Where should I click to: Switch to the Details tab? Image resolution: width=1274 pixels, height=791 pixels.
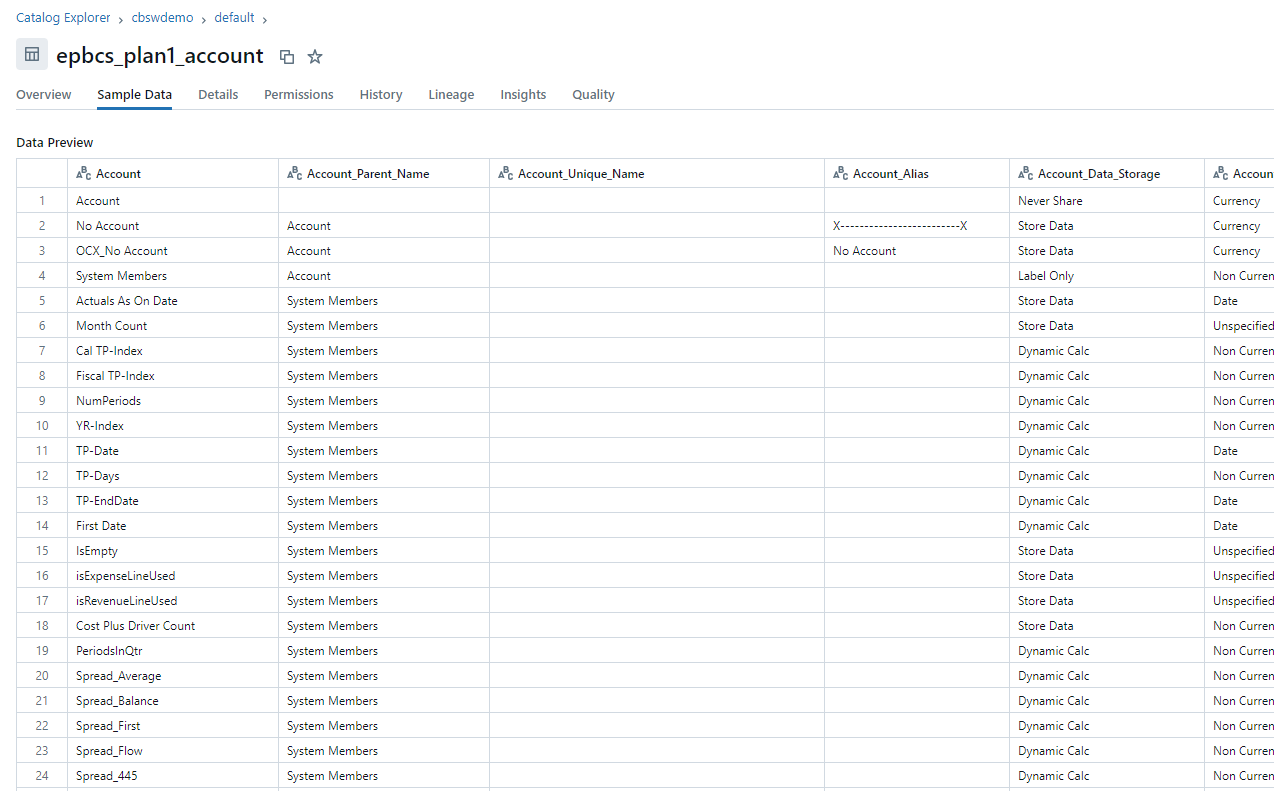[x=218, y=95]
